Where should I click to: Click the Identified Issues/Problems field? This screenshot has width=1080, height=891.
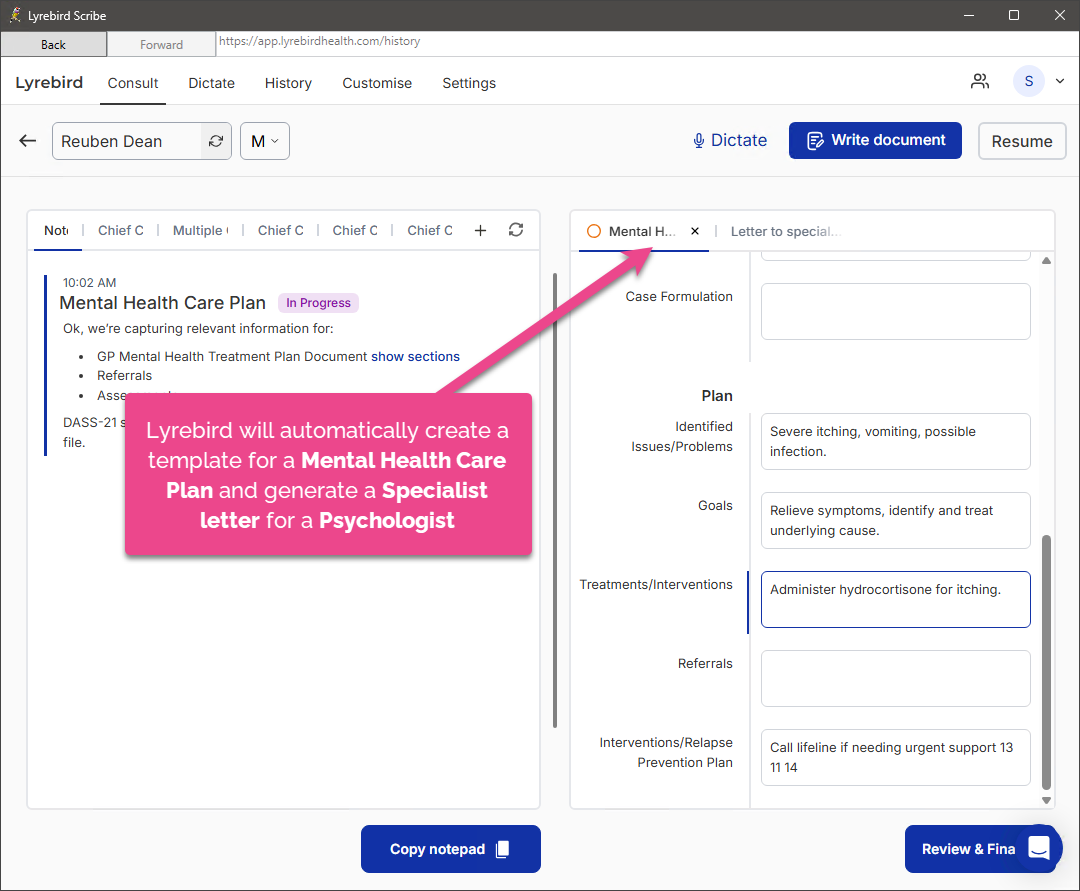895,441
